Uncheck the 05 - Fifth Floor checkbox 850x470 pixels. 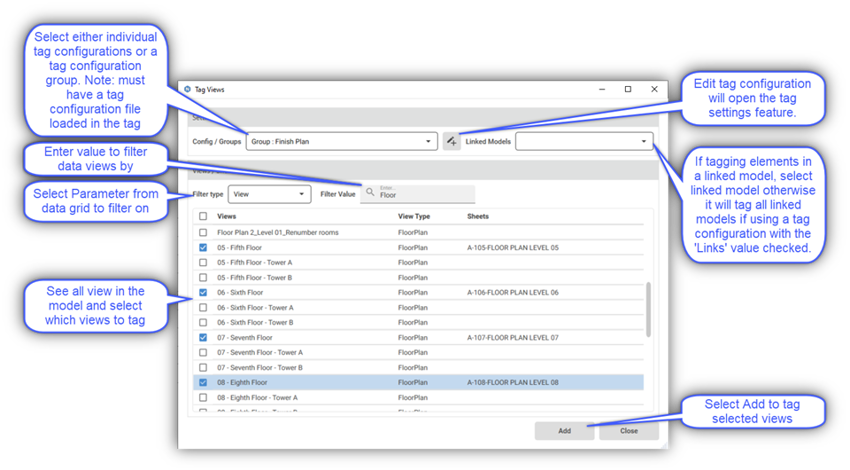tap(203, 248)
